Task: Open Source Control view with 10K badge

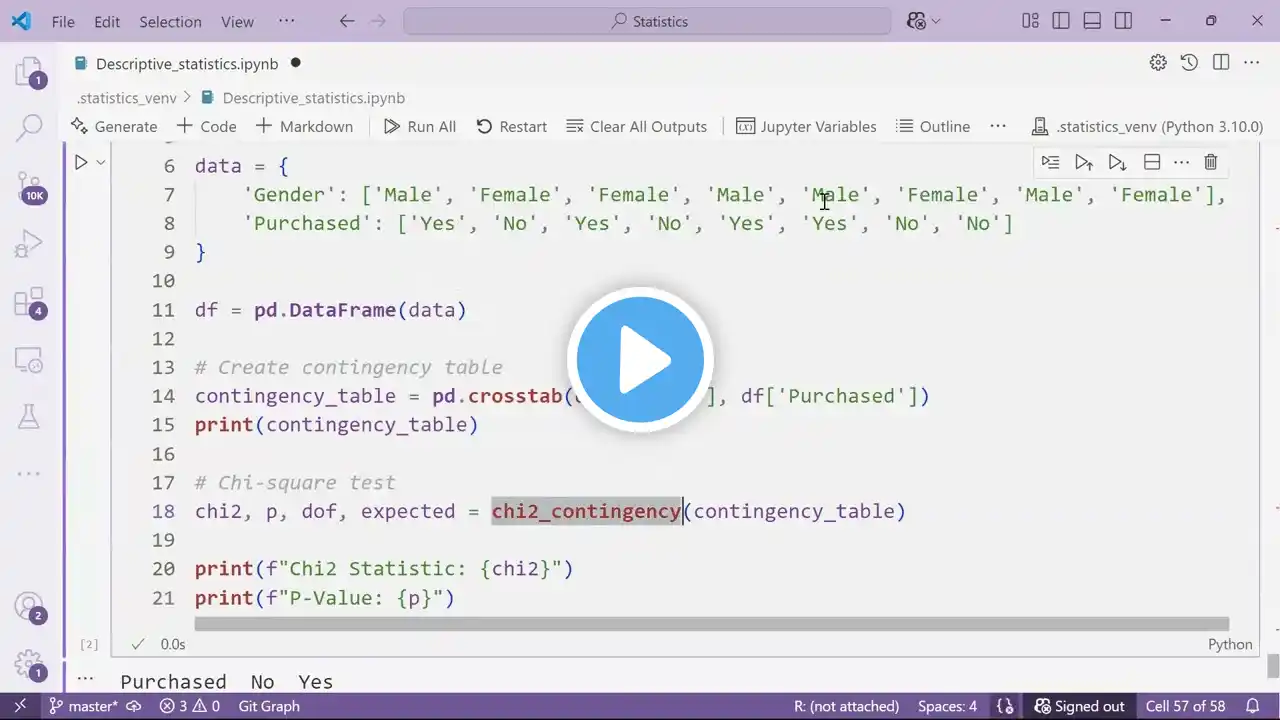Action: point(29,185)
